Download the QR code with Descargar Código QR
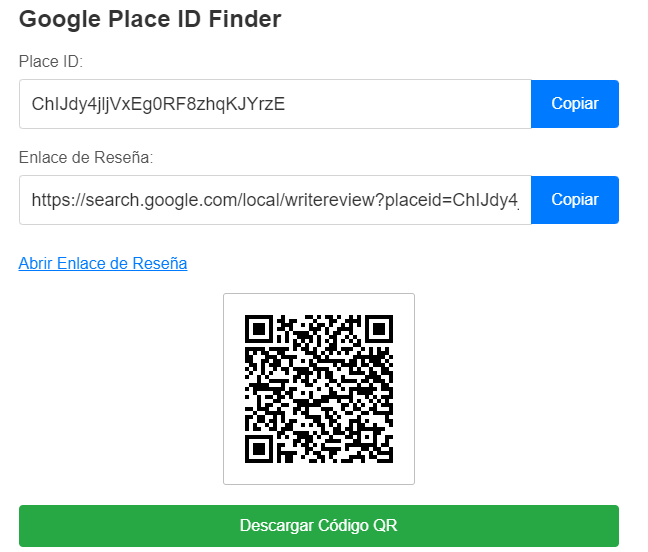Image resolution: width=648 pixels, height=552 pixels. click(319, 525)
